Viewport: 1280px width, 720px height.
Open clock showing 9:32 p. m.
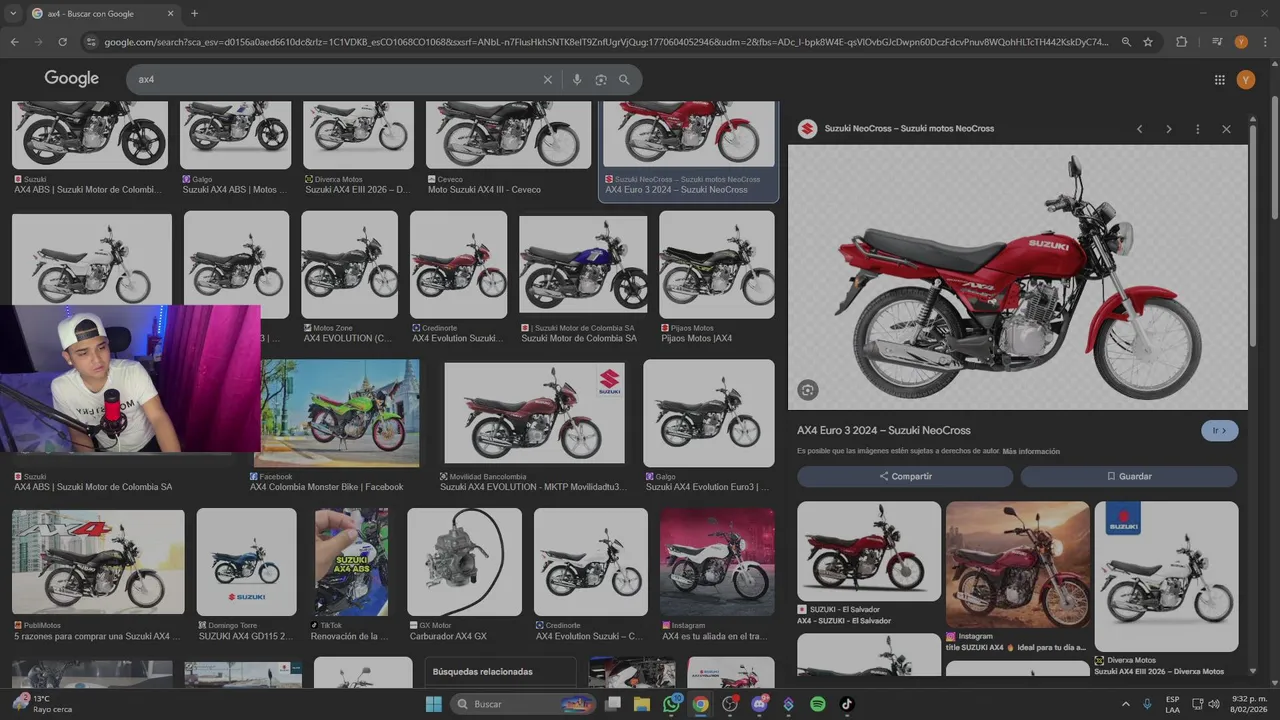[x=1249, y=704]
